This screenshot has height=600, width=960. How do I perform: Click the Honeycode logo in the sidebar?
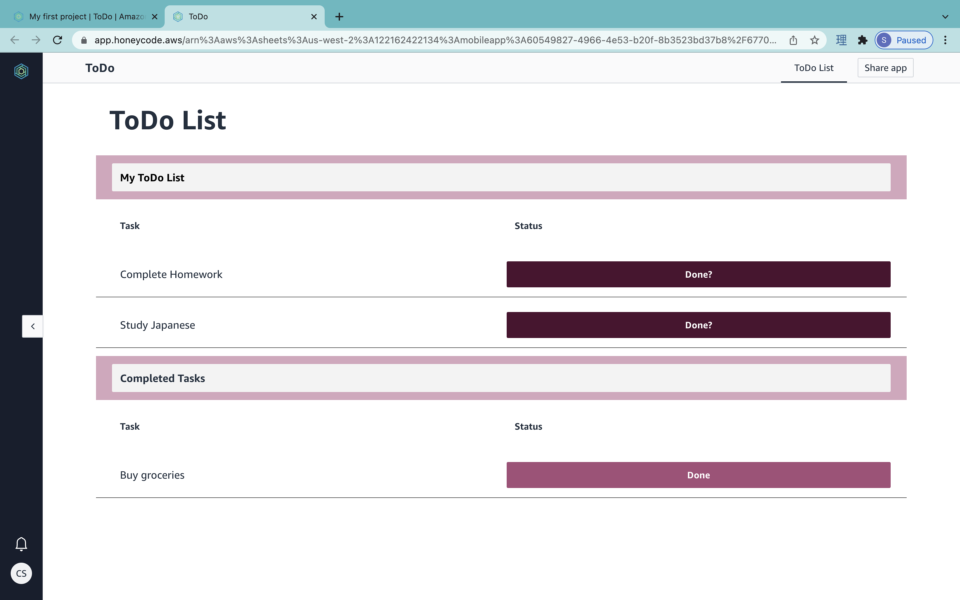20,68
